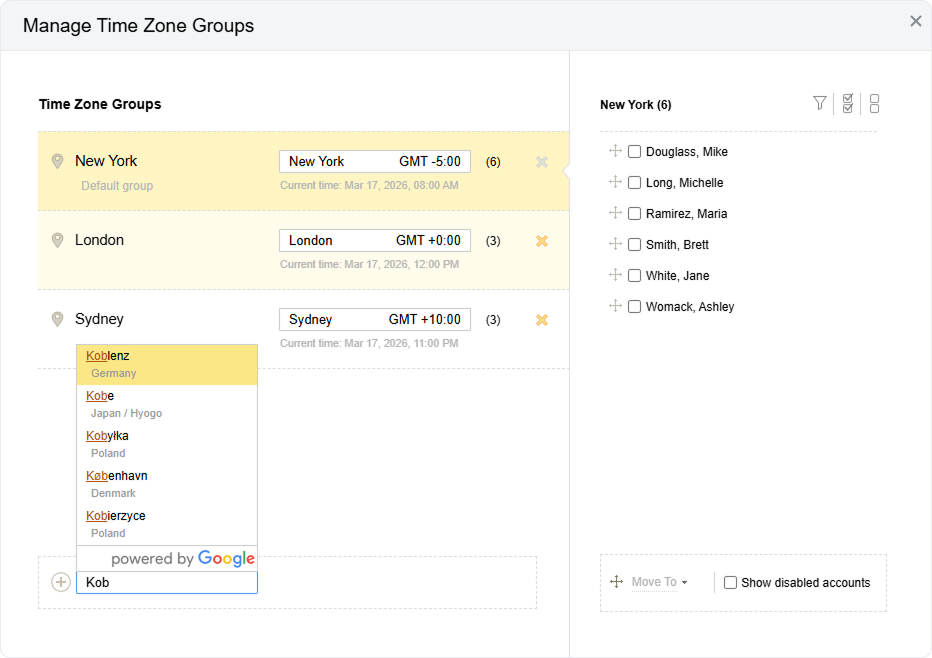Click the move handle beside Ramirez, Maria
932x658 pixels.
[x=614, y=213]
